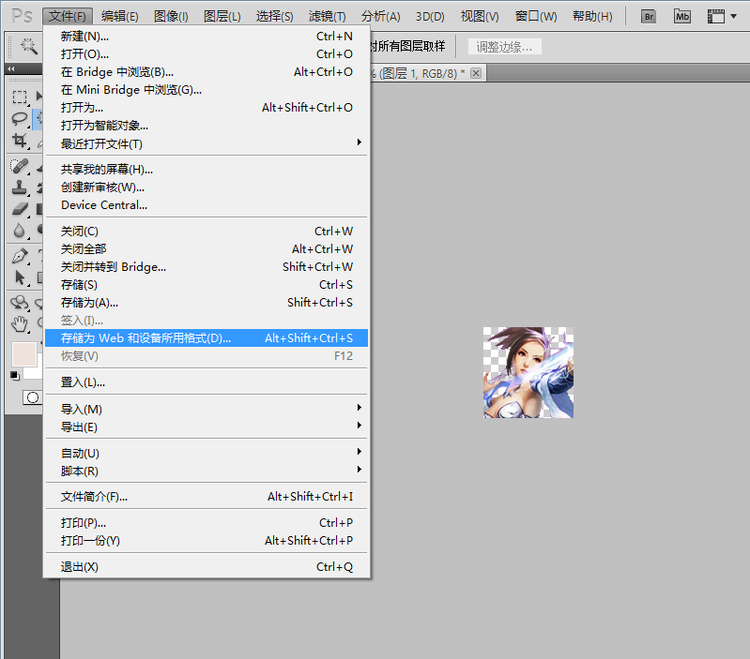Image resolution: width=750 pixels, height=659 pixels.
Task: Open the 分析(A) menu
Action: coord(380,17)
